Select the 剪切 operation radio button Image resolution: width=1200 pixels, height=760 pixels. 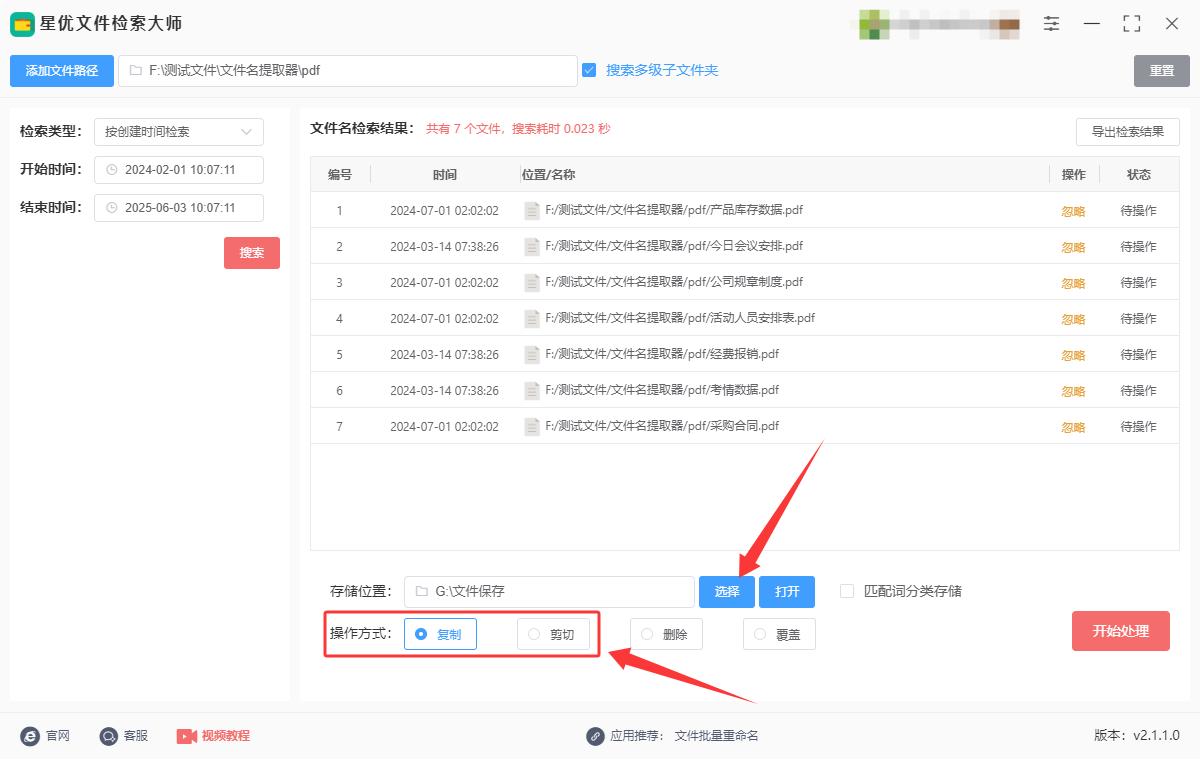pyautogui.click(x=534, y=634)
